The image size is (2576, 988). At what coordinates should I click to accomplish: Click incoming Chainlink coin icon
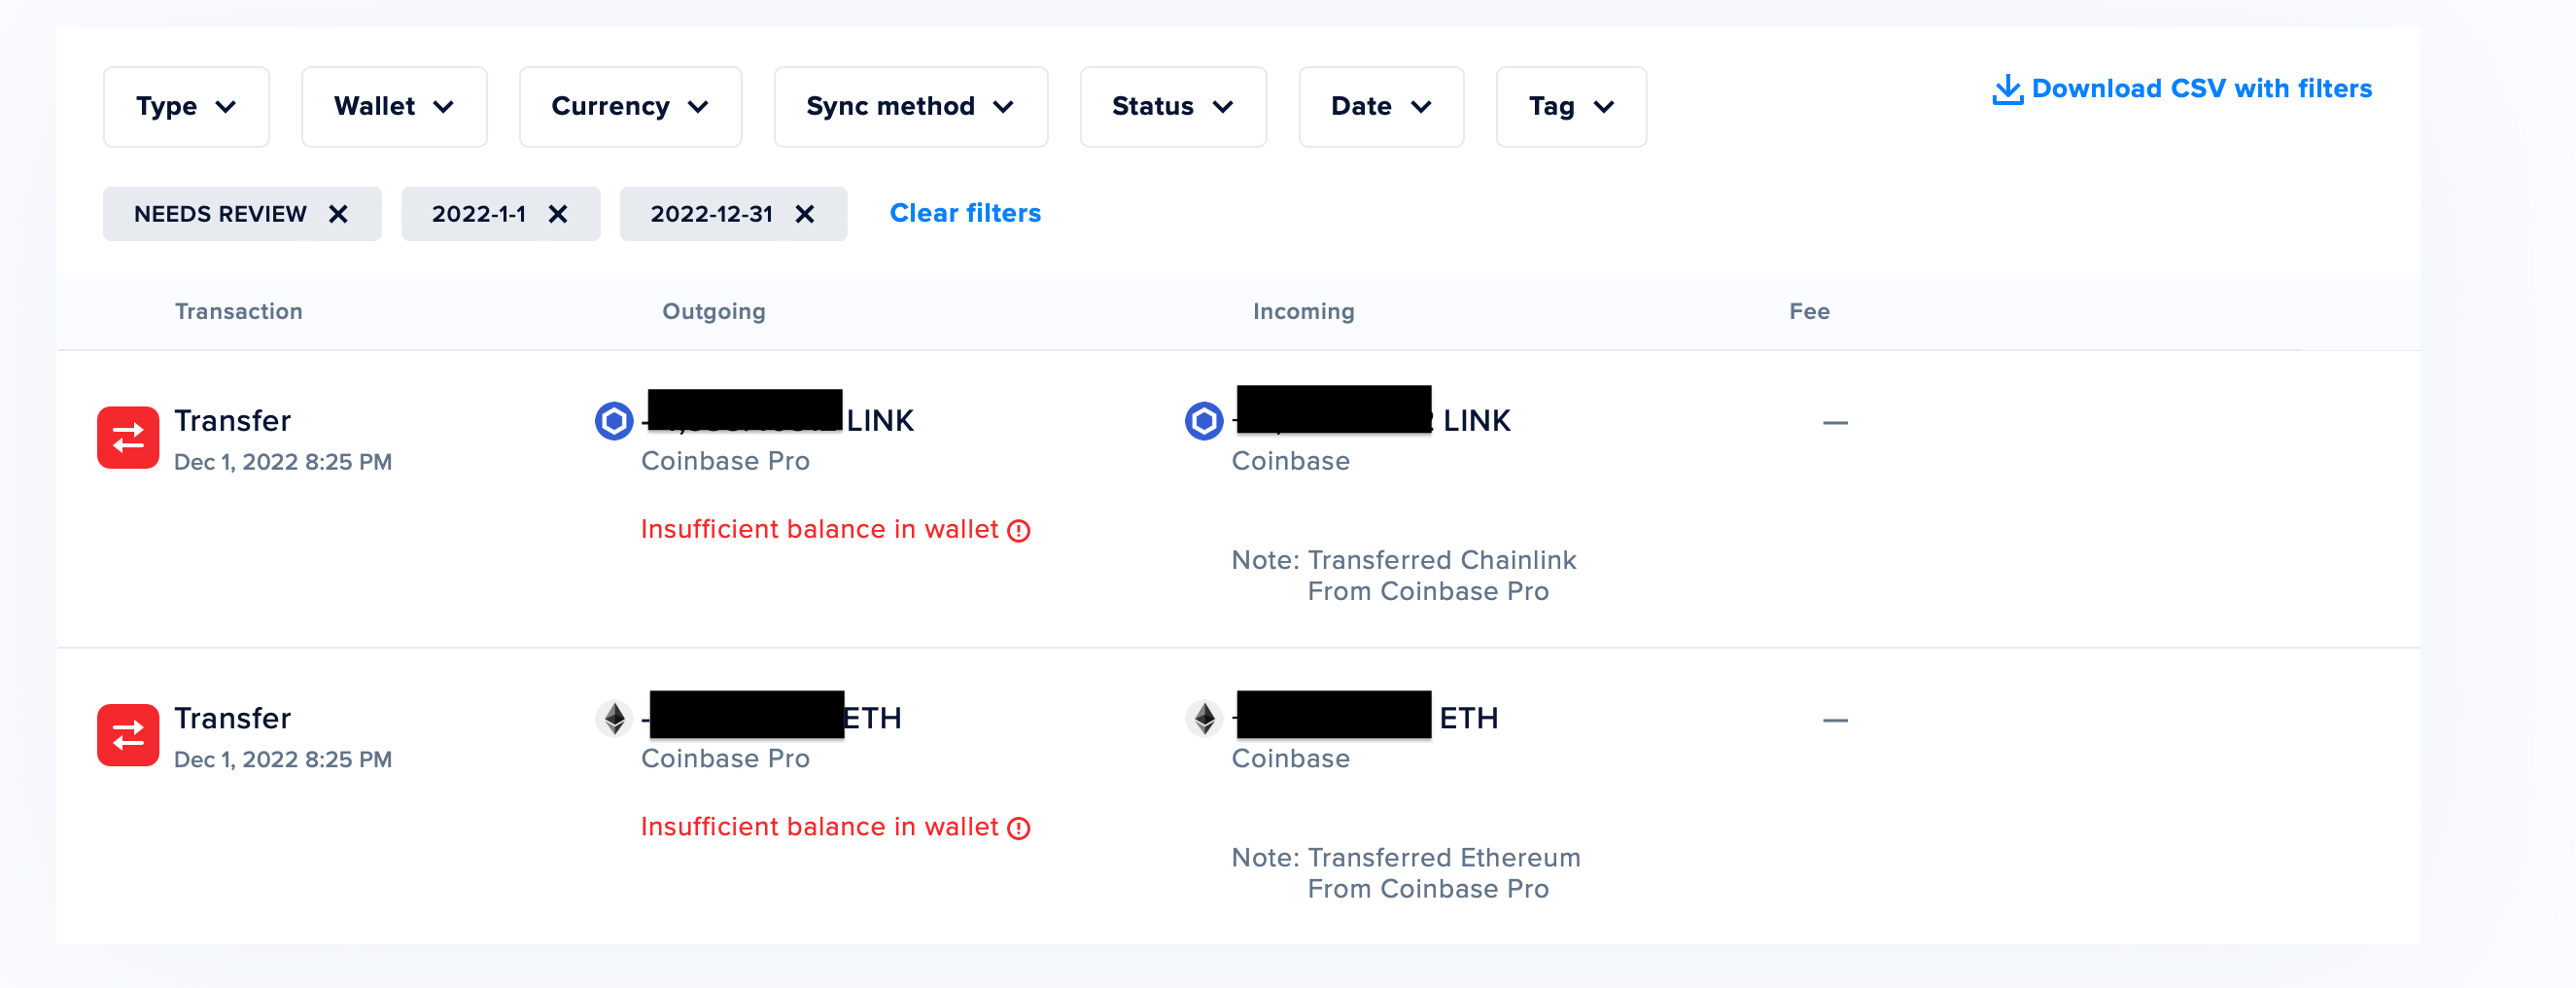[1204, 421]
